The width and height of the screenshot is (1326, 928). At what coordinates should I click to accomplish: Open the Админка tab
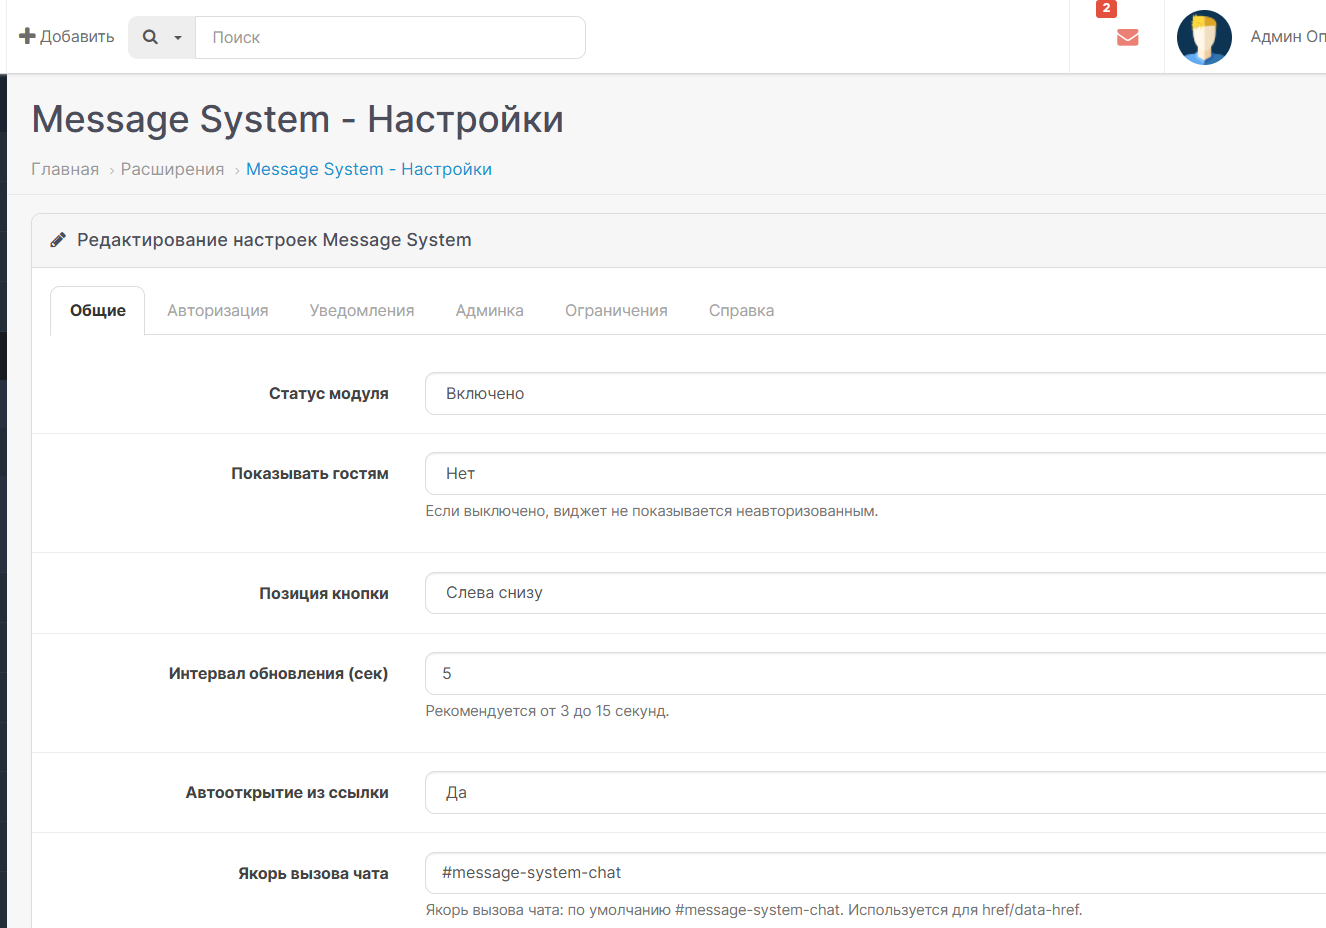(x=489, y=311)
